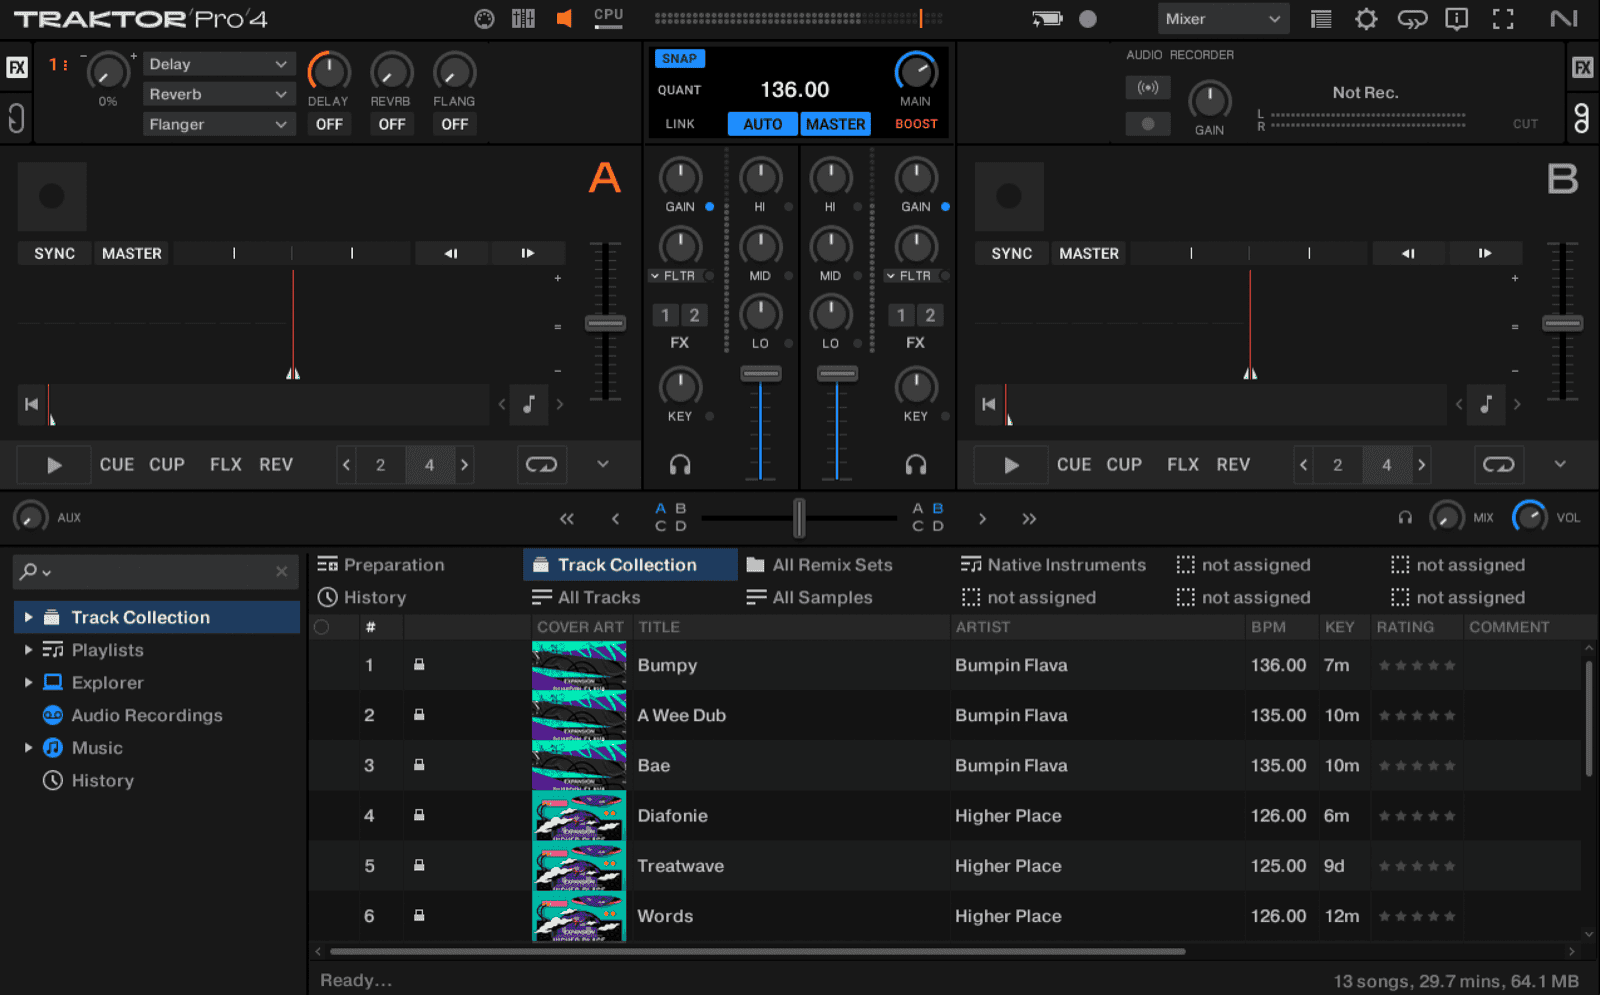Click the audio speaker indicator icon in header
The width and height of the screenshot is (1600, 995).
pyautogui.click(x=564, y=18)
